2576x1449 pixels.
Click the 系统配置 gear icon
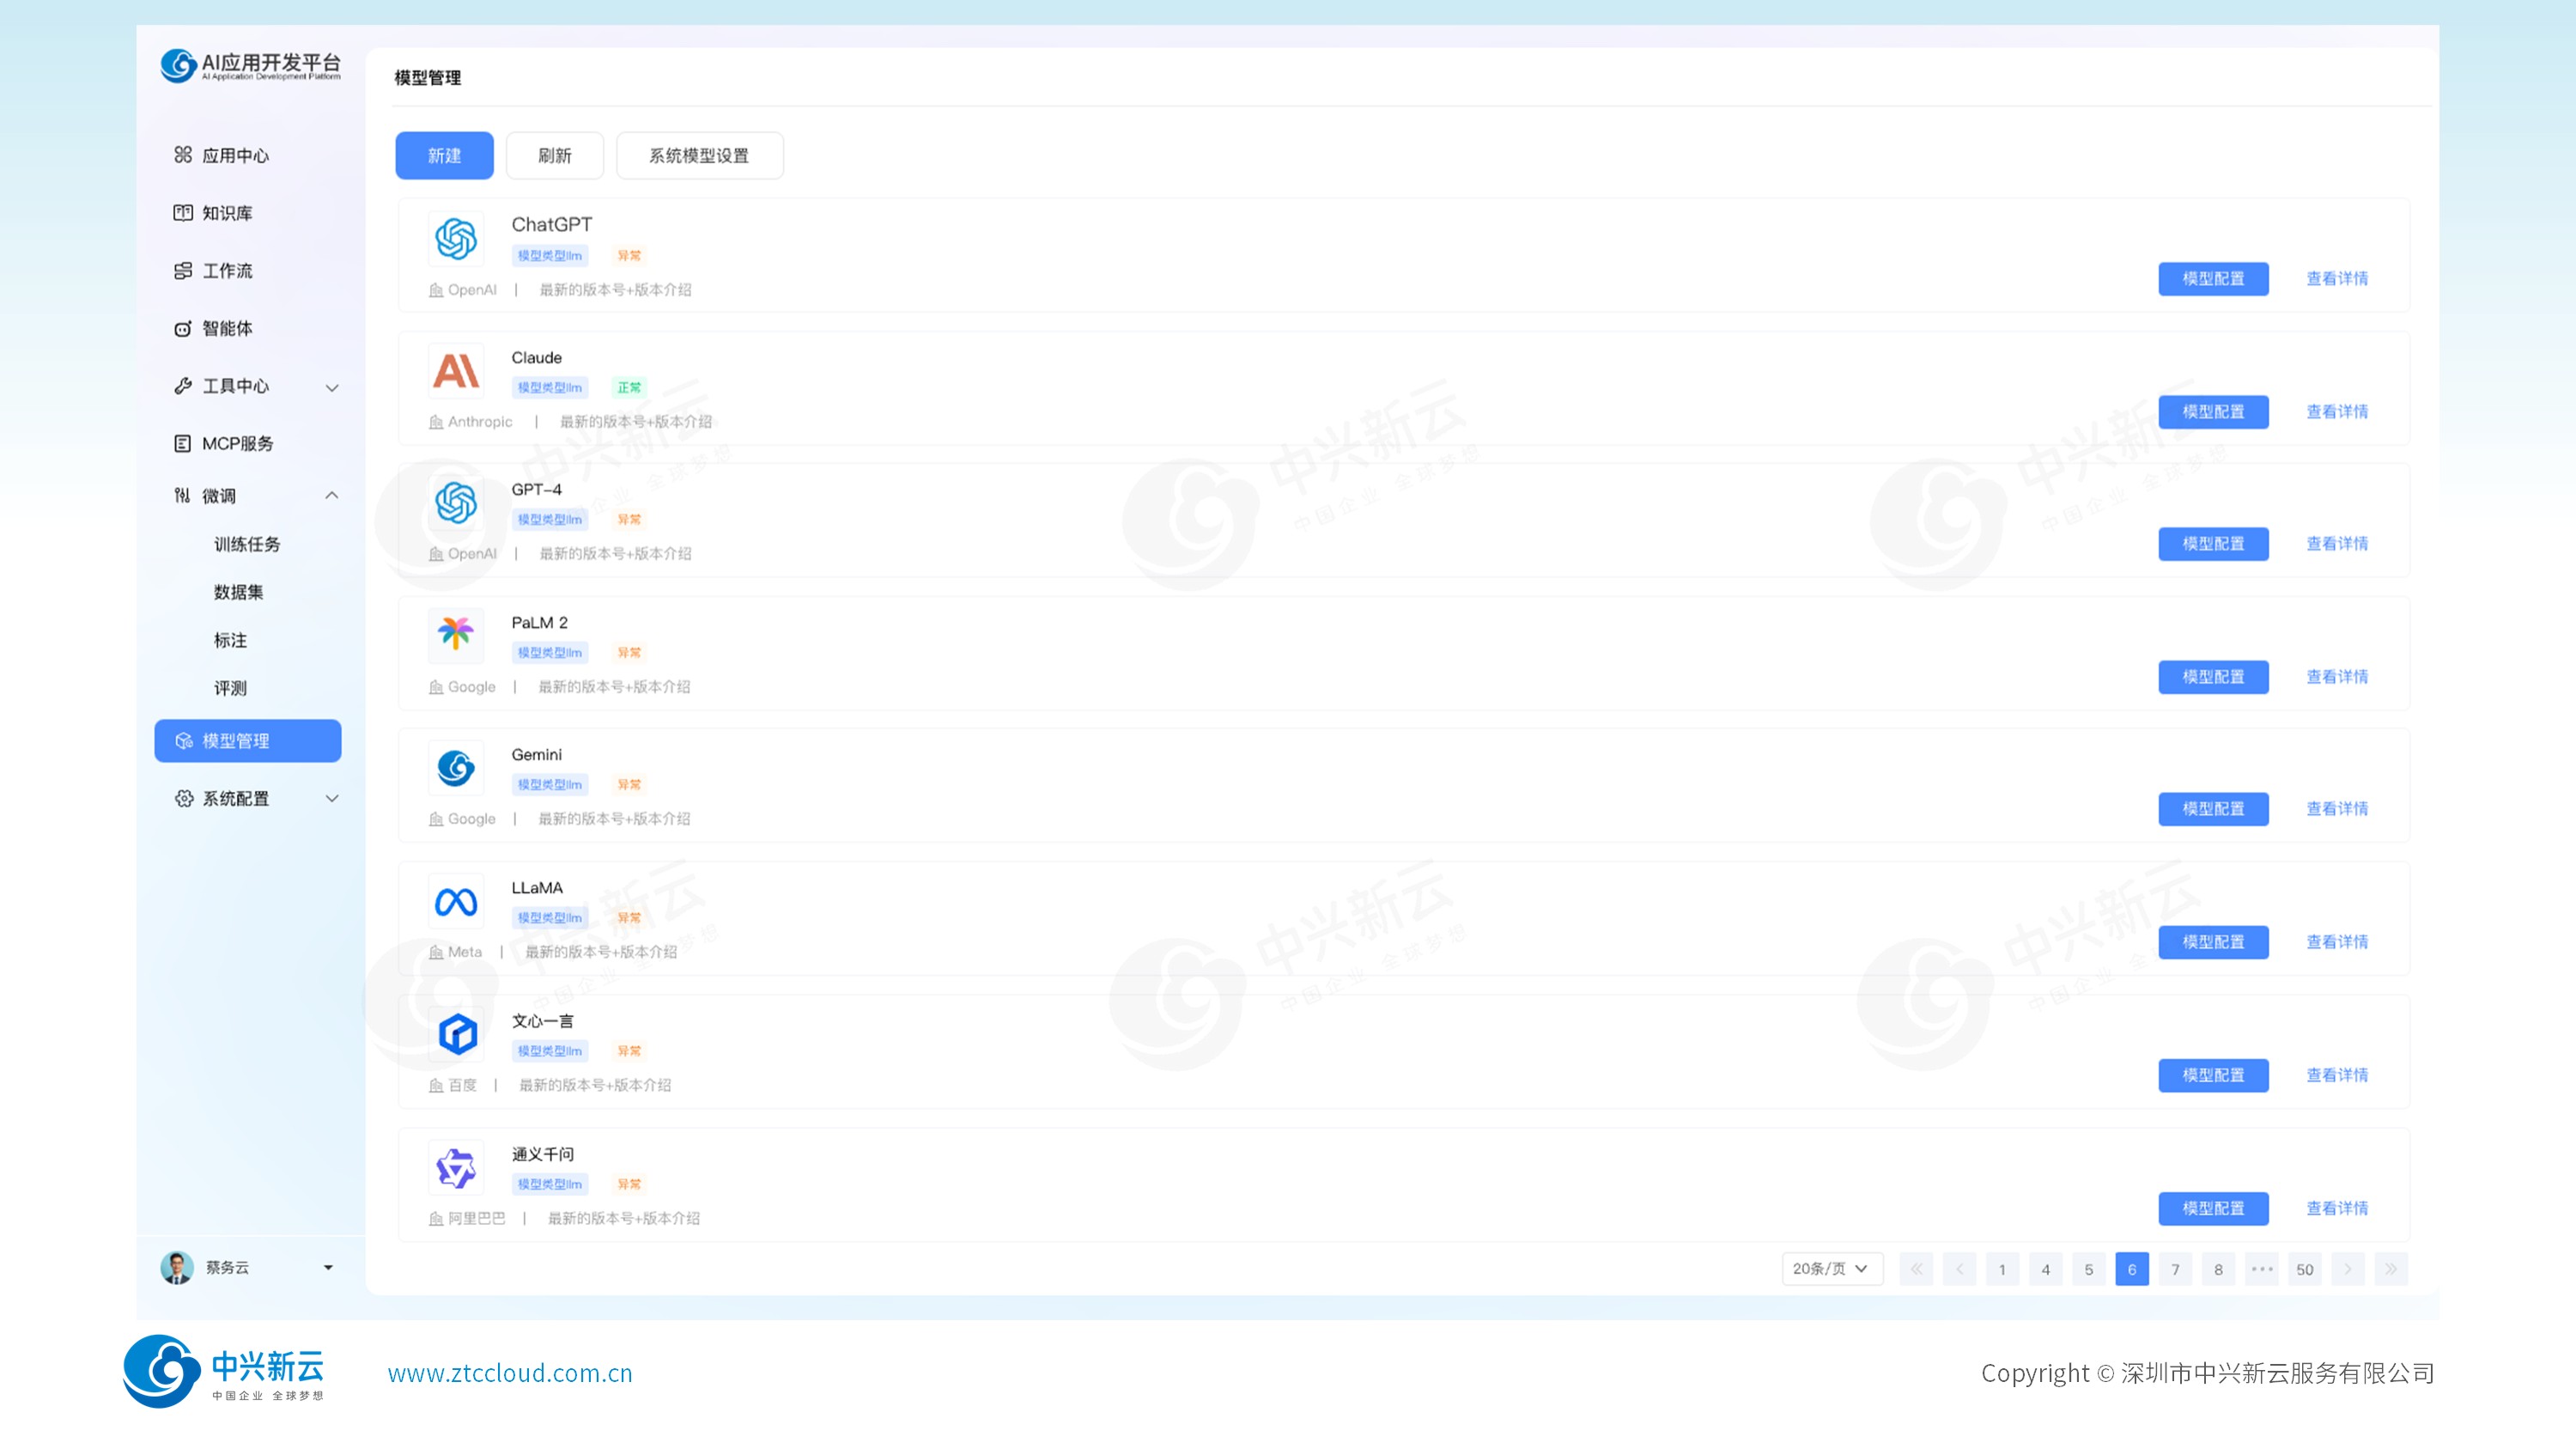point(184,798)
